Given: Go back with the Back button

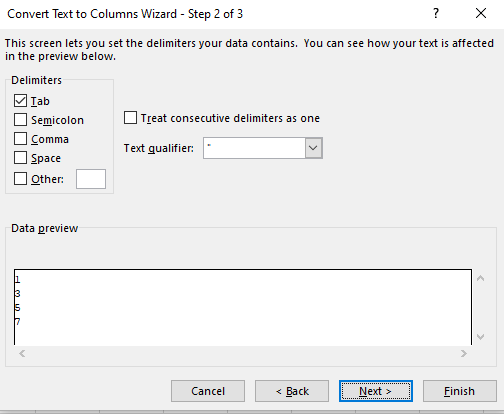Looking at the screenshot, I should coord(292,391).
